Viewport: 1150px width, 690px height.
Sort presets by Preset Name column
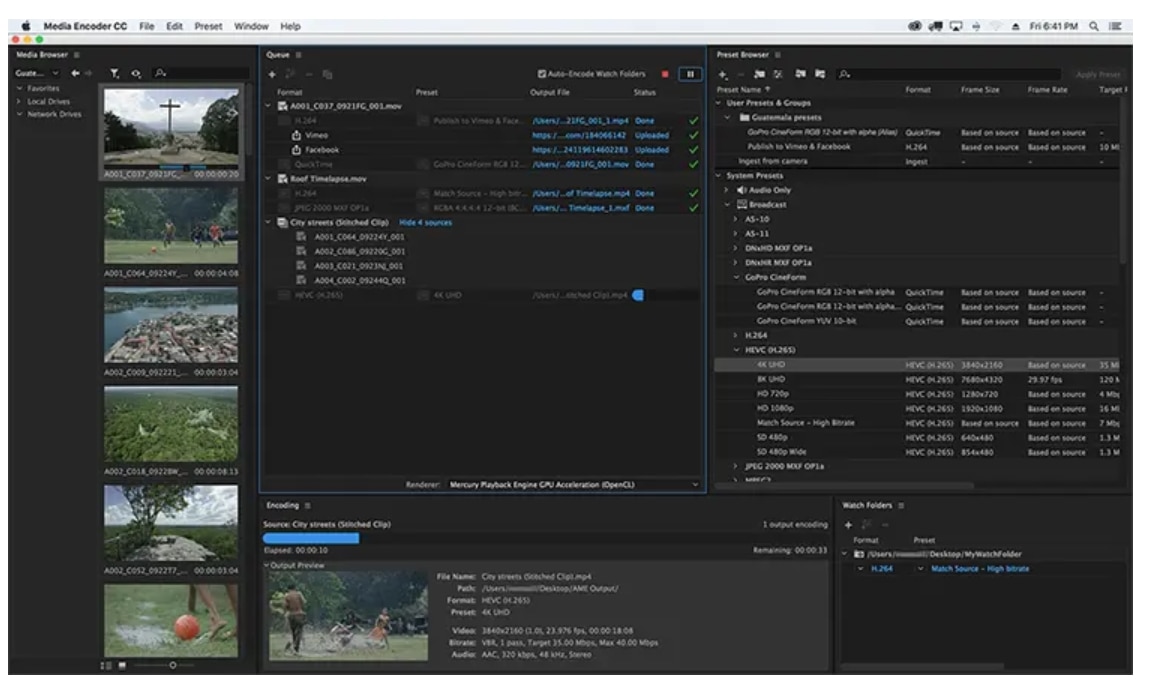pos(742,90)
